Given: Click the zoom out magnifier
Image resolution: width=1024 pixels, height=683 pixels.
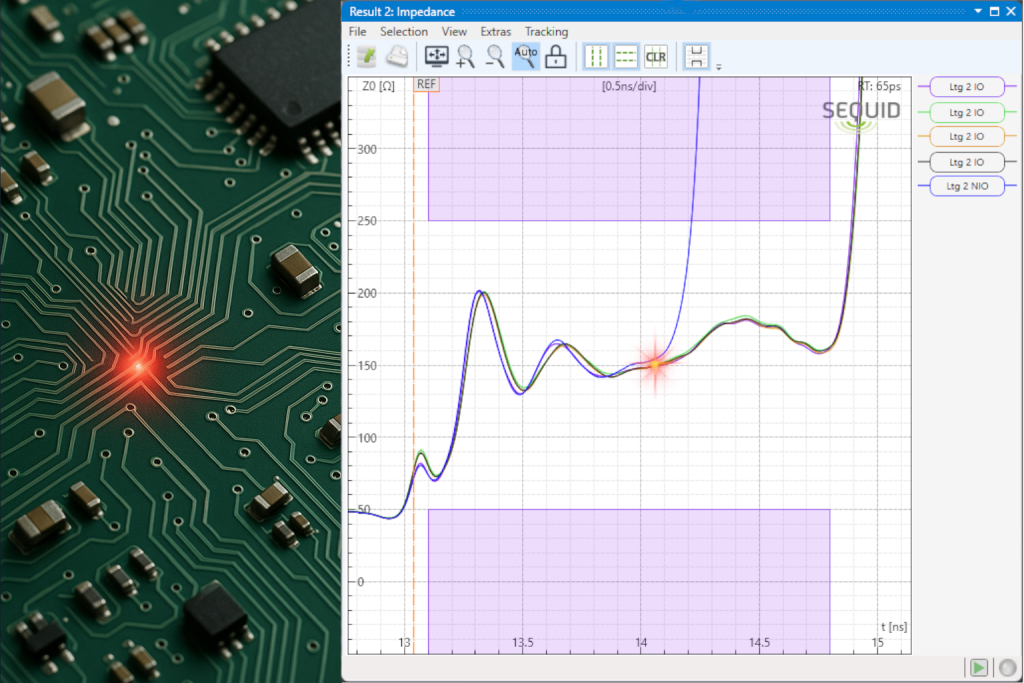Looking at the screenshot, I should [494, 57].
